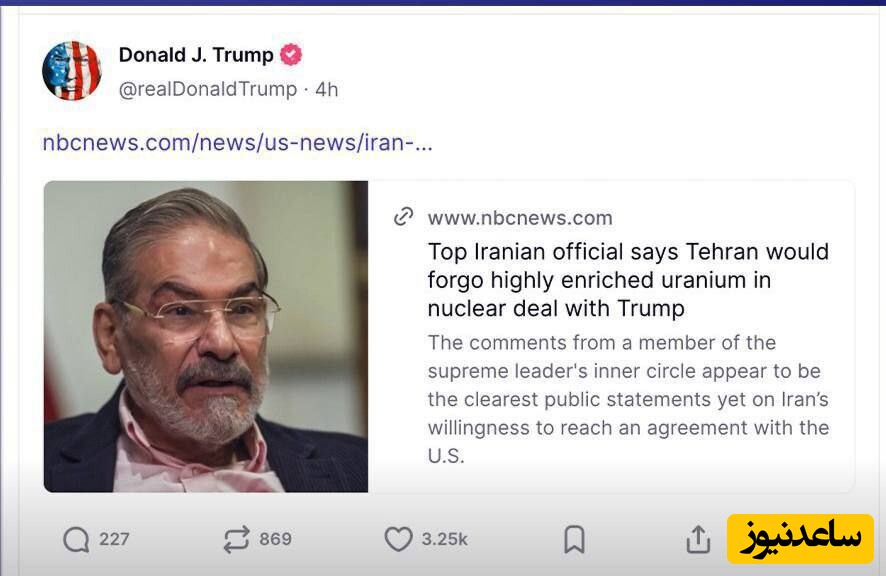Click www.nbcnews.com source label
886x576 pixels.
520,218
